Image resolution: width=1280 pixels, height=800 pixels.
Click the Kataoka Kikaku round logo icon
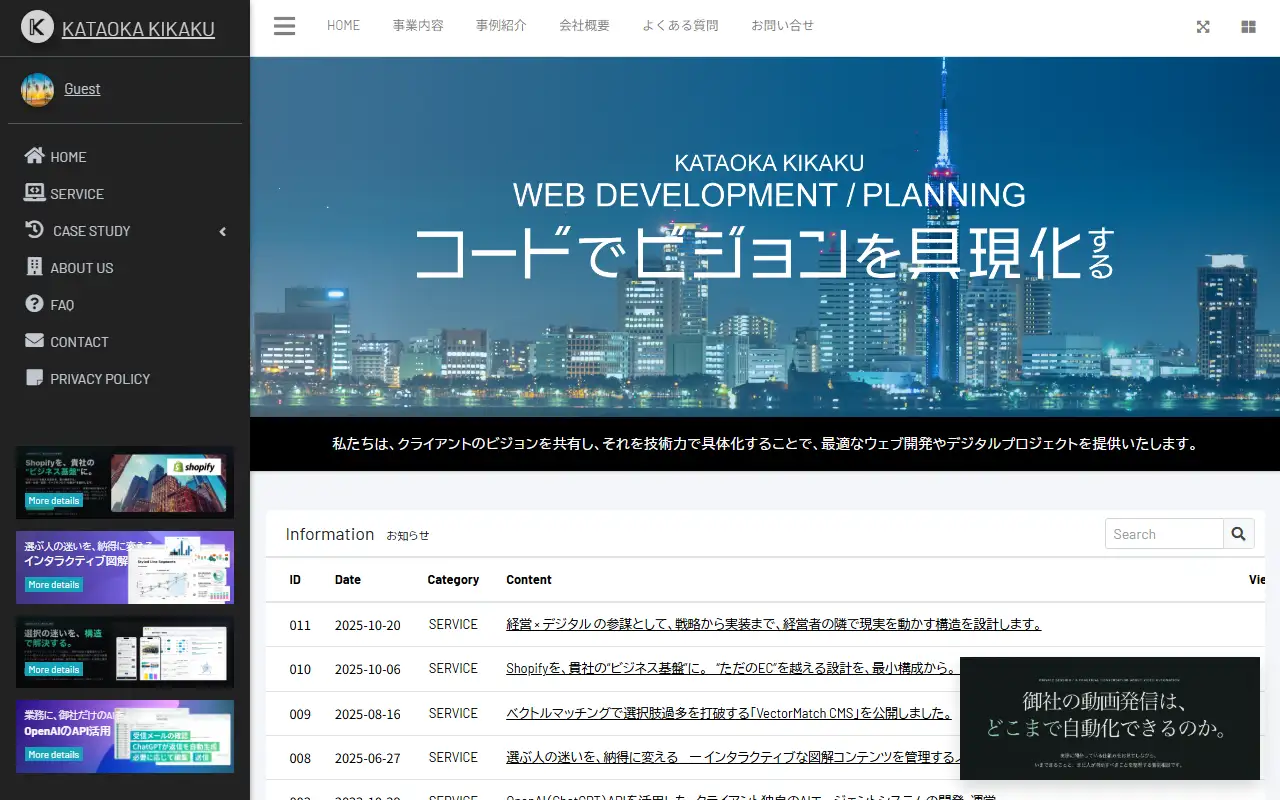click(x=37, y=27)
